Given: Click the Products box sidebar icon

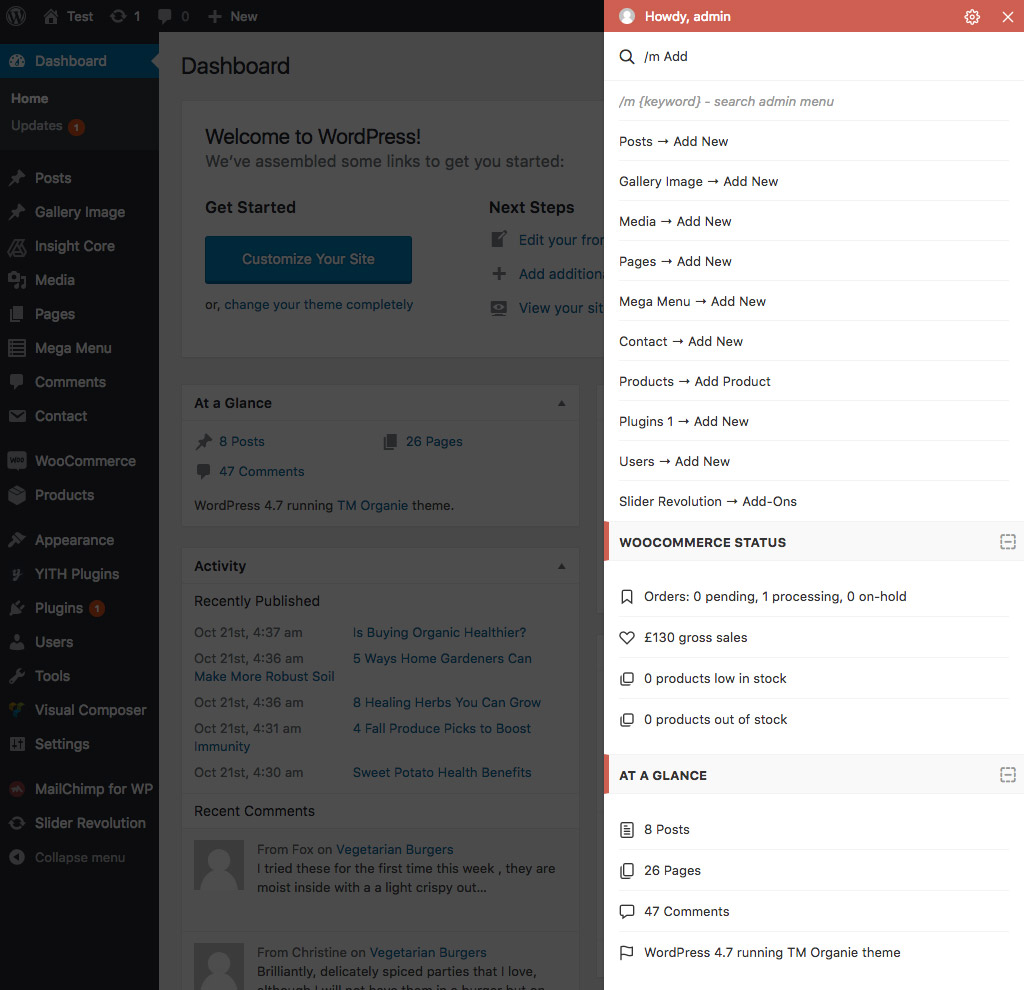Looking at the screenshot, I should pyautogui.click(x=17, y=495).
